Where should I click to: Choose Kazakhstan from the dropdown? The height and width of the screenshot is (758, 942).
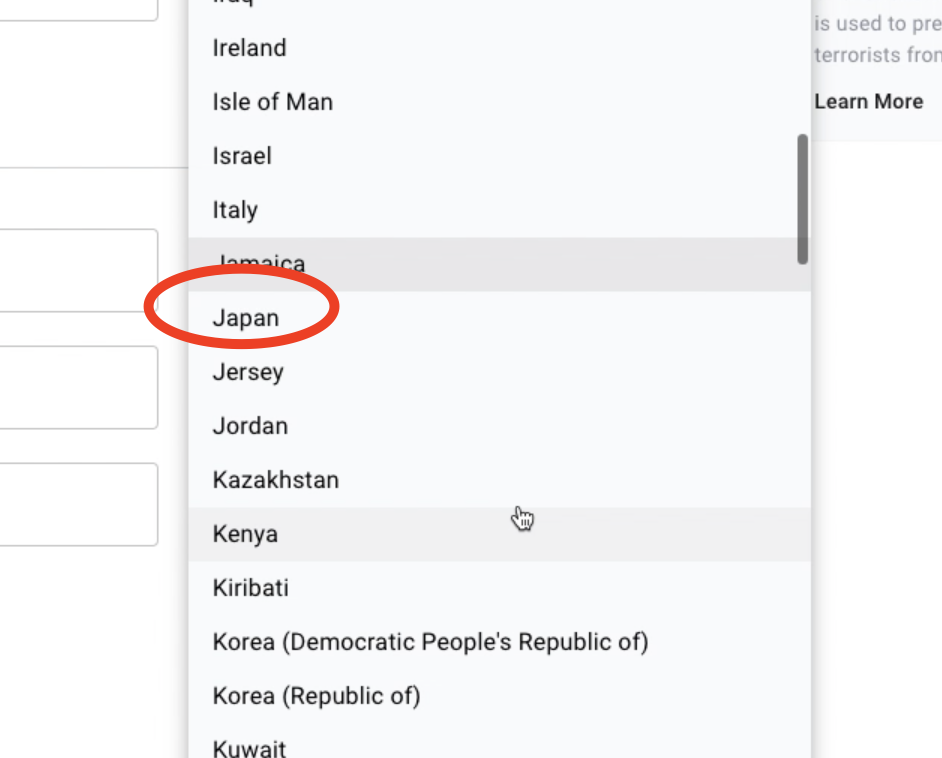[x=276, y=480]
